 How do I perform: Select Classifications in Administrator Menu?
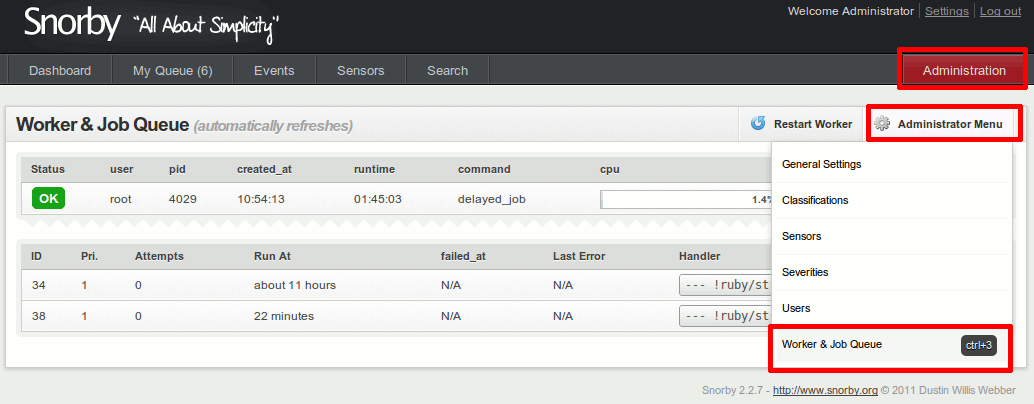click(x=815, y=200)
